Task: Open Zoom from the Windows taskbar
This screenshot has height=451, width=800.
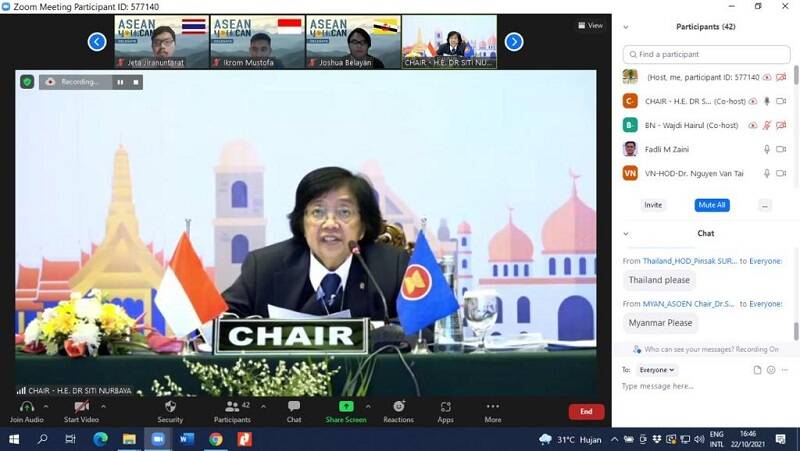Action: (157, 439)
